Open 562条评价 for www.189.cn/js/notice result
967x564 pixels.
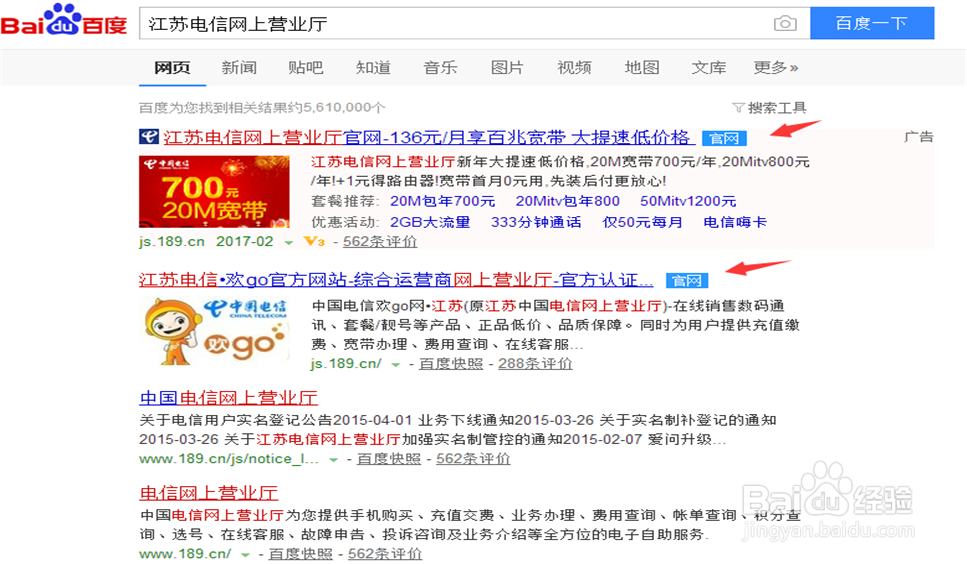point(473,459)
